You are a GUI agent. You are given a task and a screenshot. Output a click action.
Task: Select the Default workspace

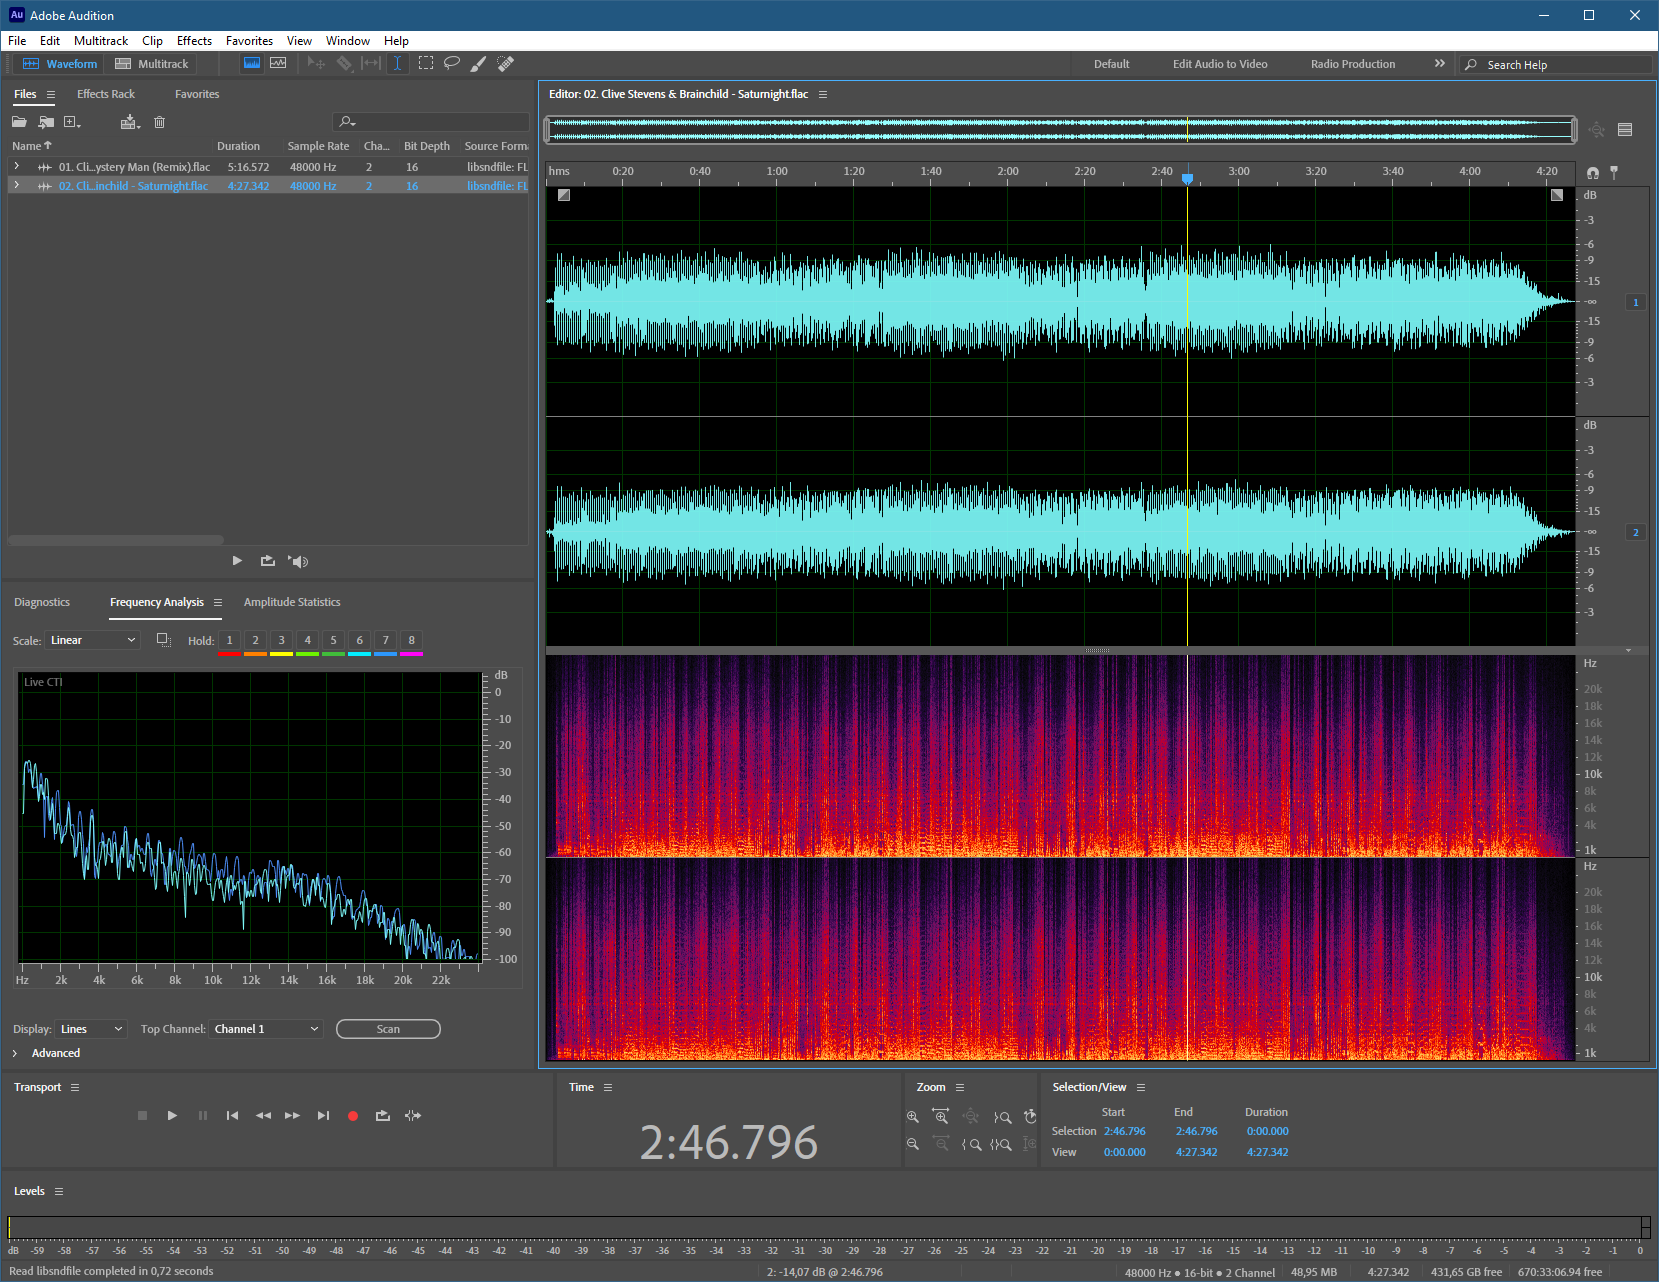click(x=1111, y=64)
